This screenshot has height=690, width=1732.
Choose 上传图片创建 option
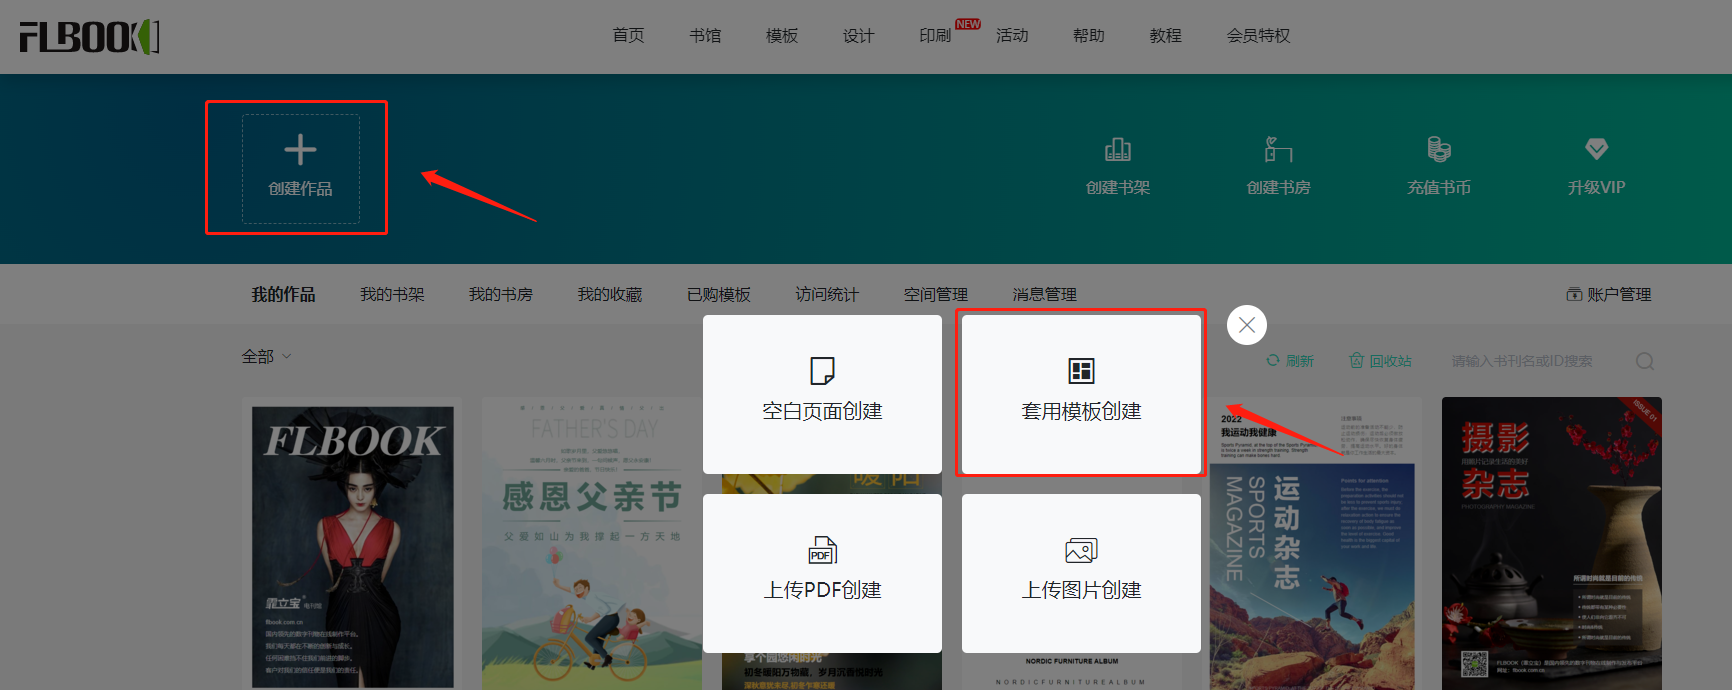1081,573
